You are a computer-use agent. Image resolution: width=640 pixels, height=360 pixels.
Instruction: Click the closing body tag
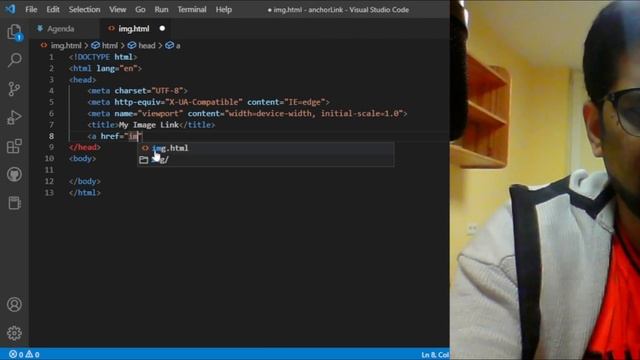(84, 181)
